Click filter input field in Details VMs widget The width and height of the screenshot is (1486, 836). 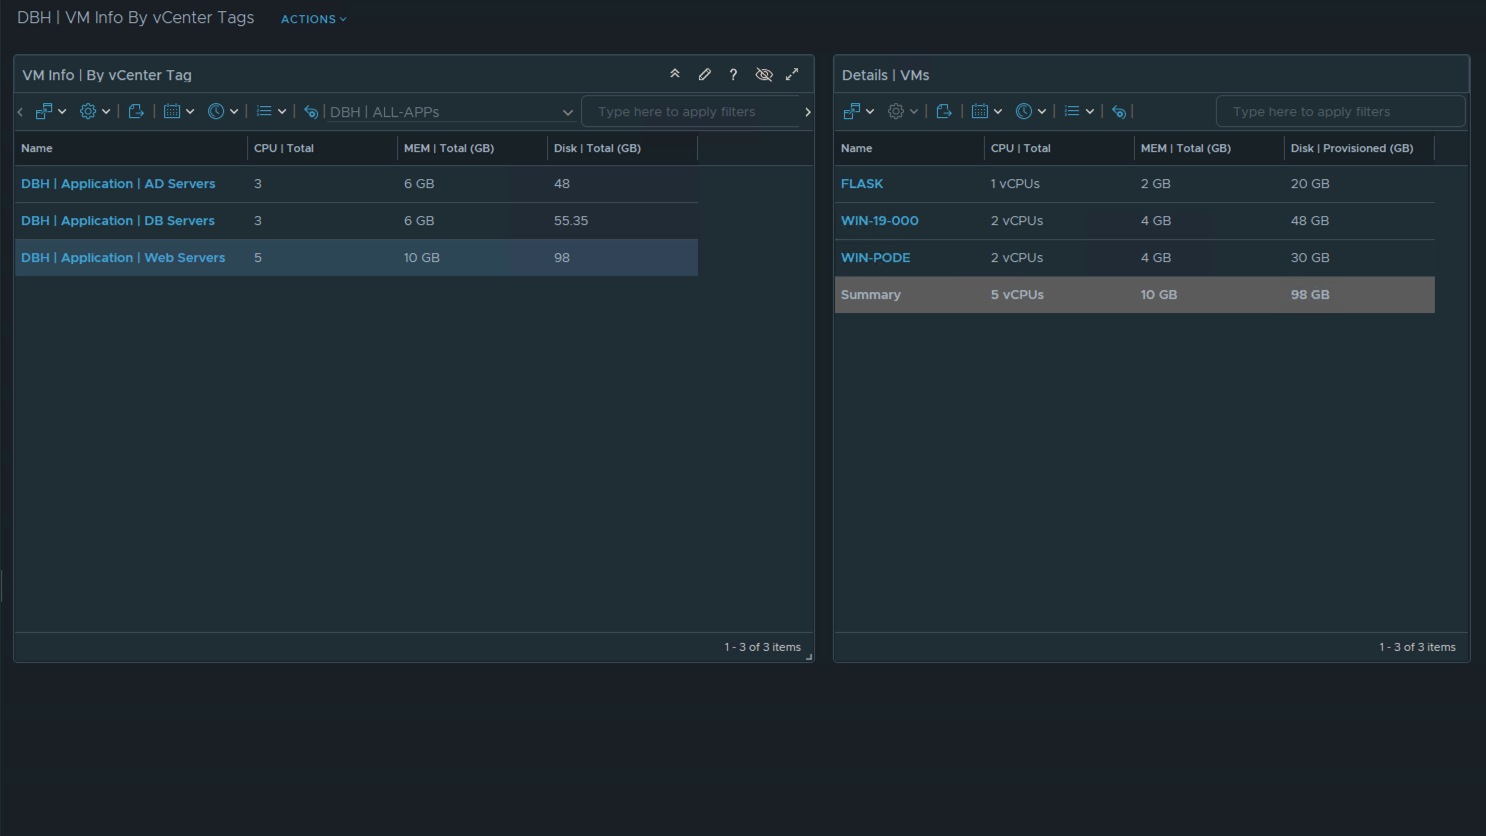point(1339,112)
